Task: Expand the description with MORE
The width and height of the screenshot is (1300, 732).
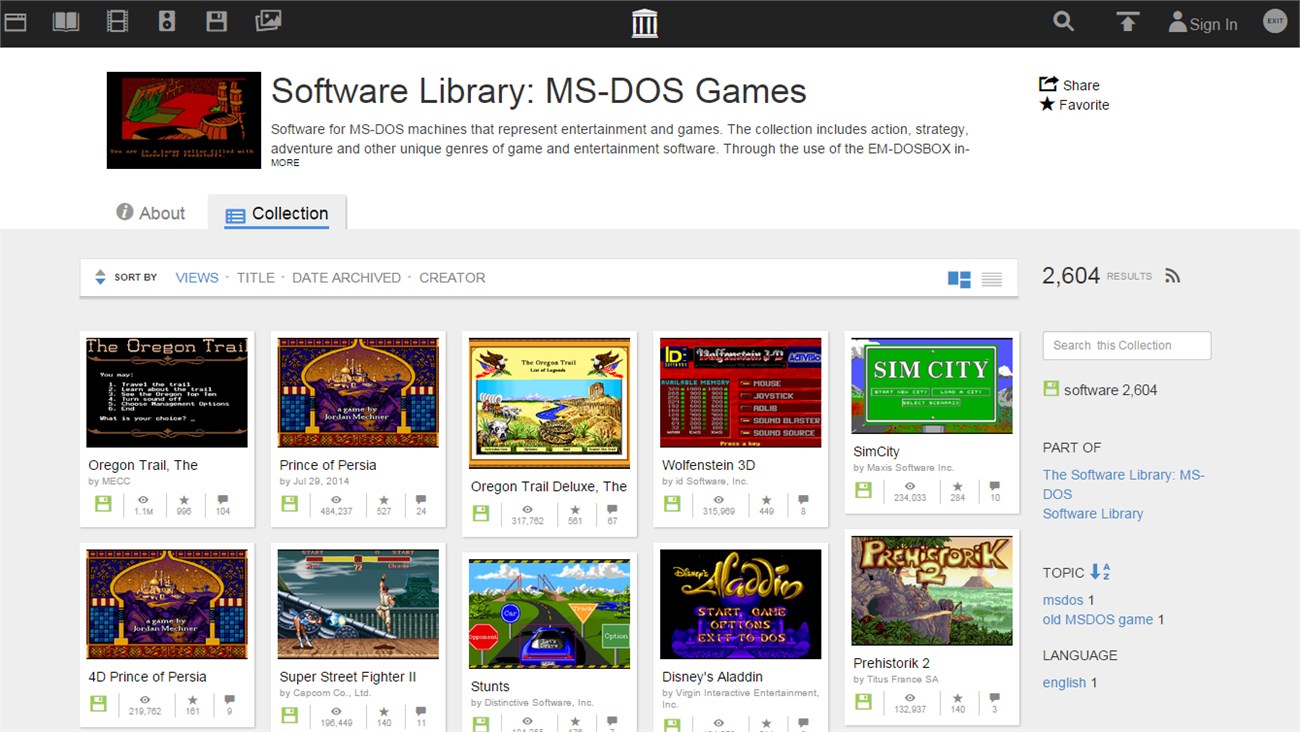Action: click(284, 162)
